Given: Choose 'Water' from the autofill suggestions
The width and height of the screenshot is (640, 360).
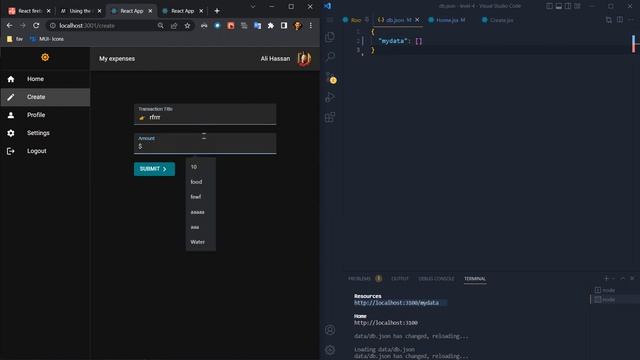Looking at the screenshot, I should tap(201, 242).
